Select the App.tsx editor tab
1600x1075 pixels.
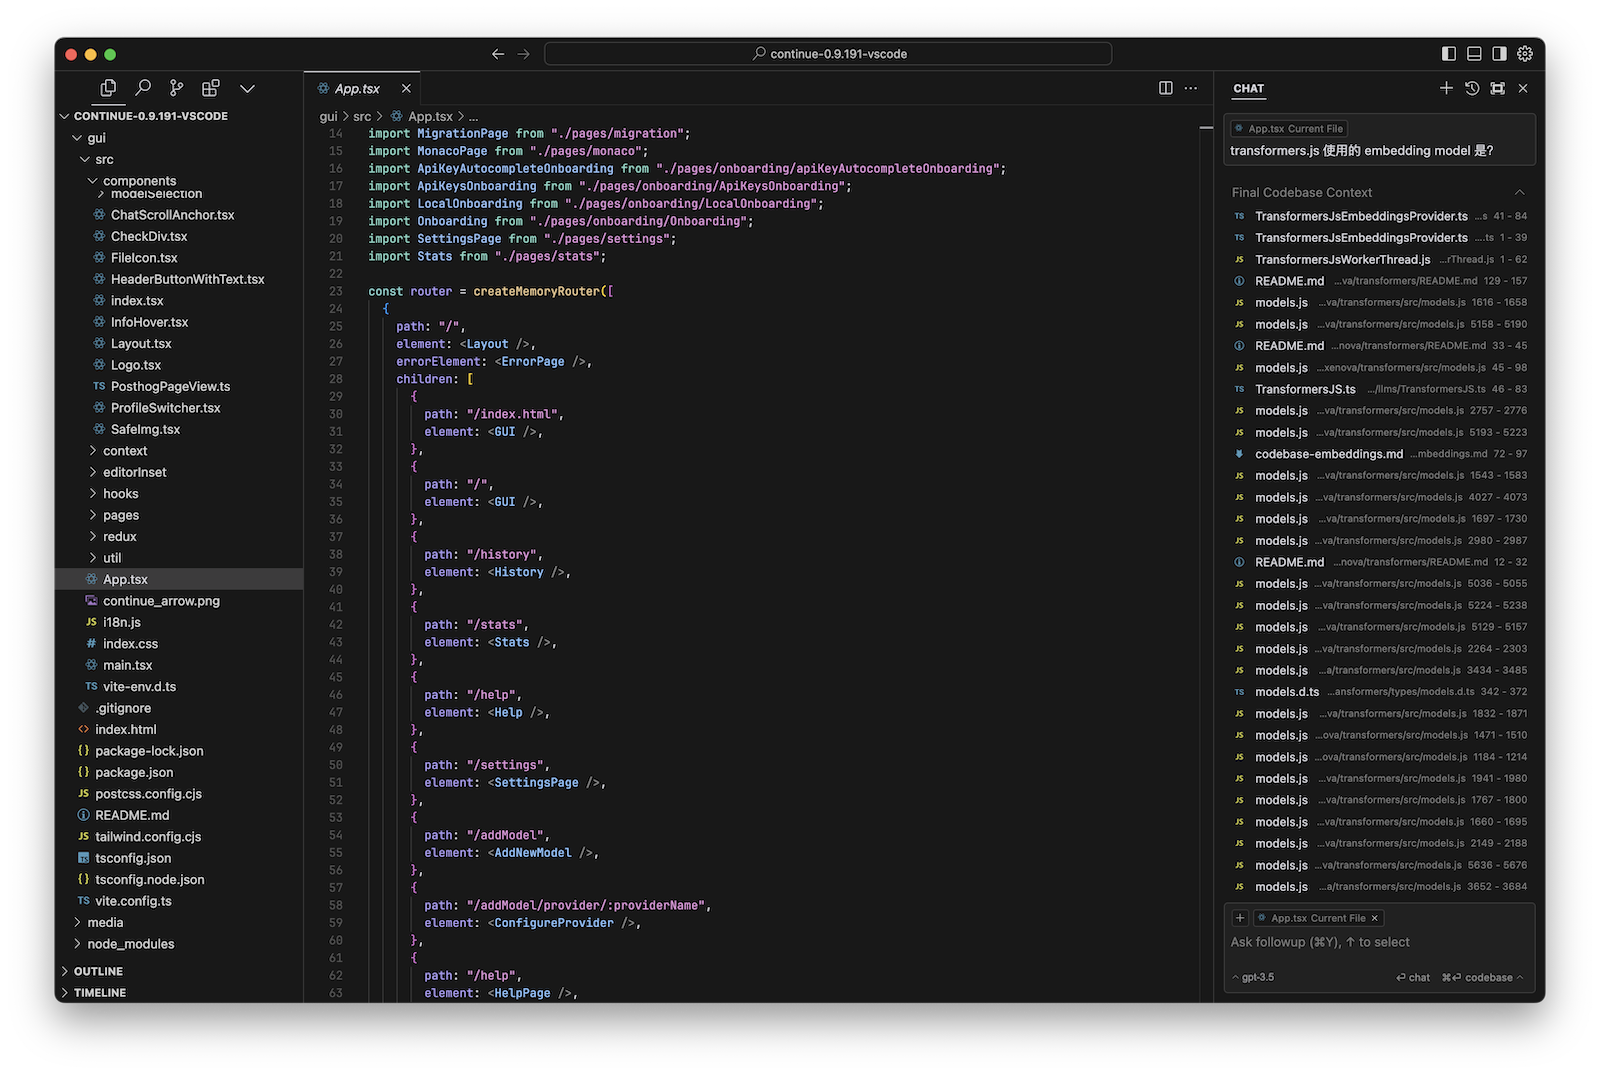[357, 88]
